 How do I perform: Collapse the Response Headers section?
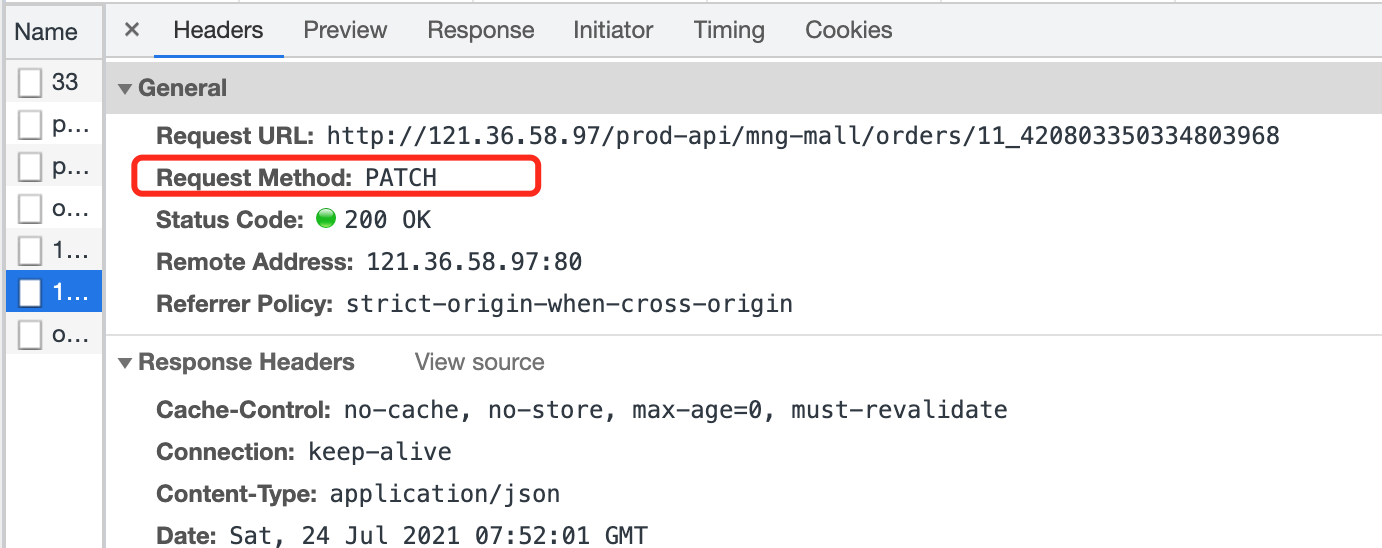[125, 363]
